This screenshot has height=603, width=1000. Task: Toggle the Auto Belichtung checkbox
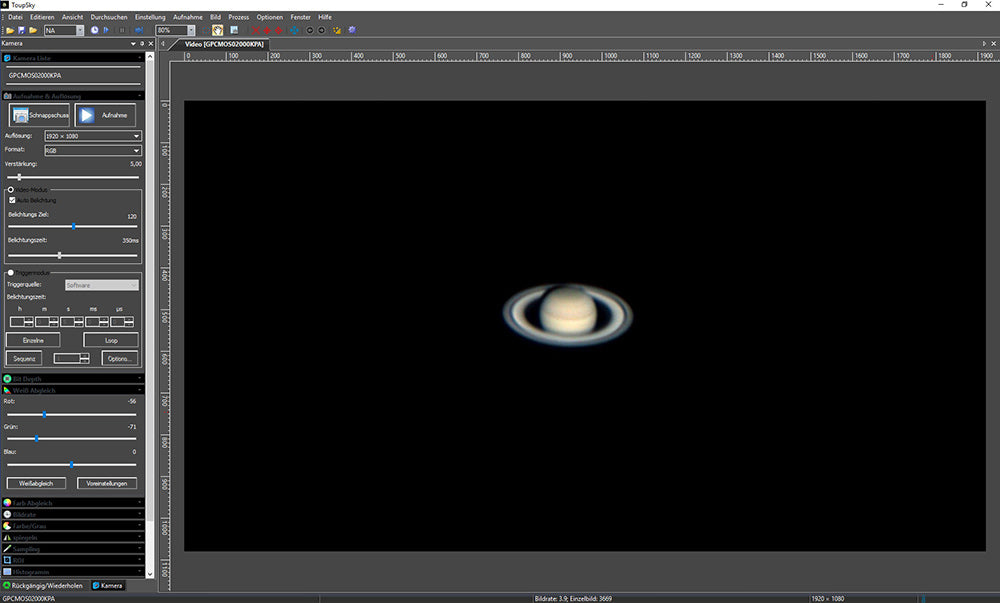point(12,199)
